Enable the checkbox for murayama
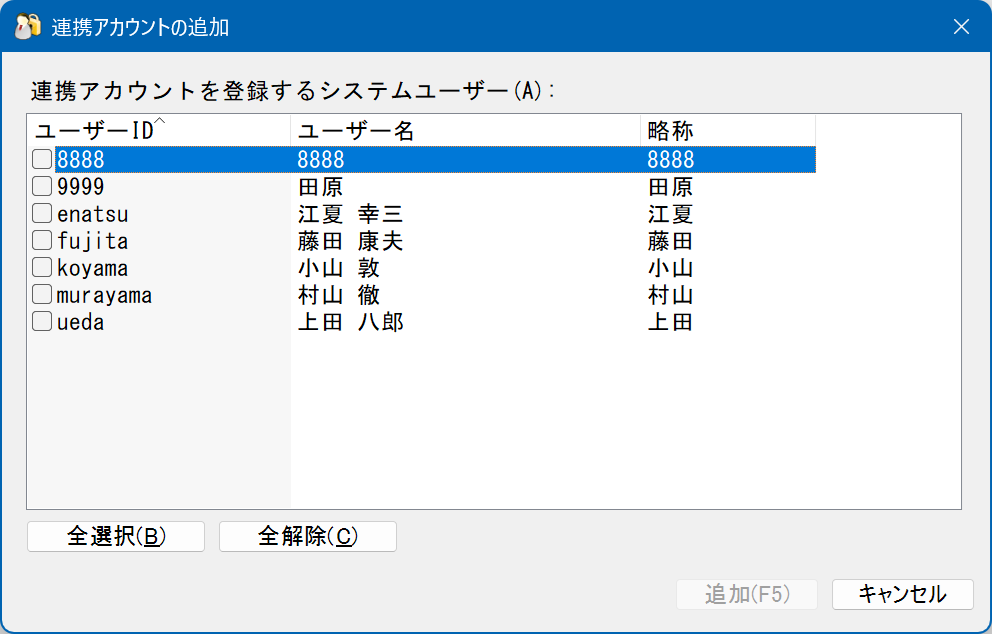The image size is (992, 634). pos(40,293)
